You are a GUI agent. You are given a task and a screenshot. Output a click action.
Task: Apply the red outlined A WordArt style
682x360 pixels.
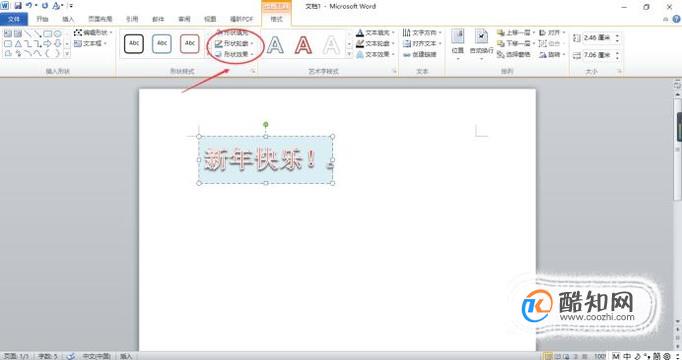pyautogui.click(x=303, y=44)
